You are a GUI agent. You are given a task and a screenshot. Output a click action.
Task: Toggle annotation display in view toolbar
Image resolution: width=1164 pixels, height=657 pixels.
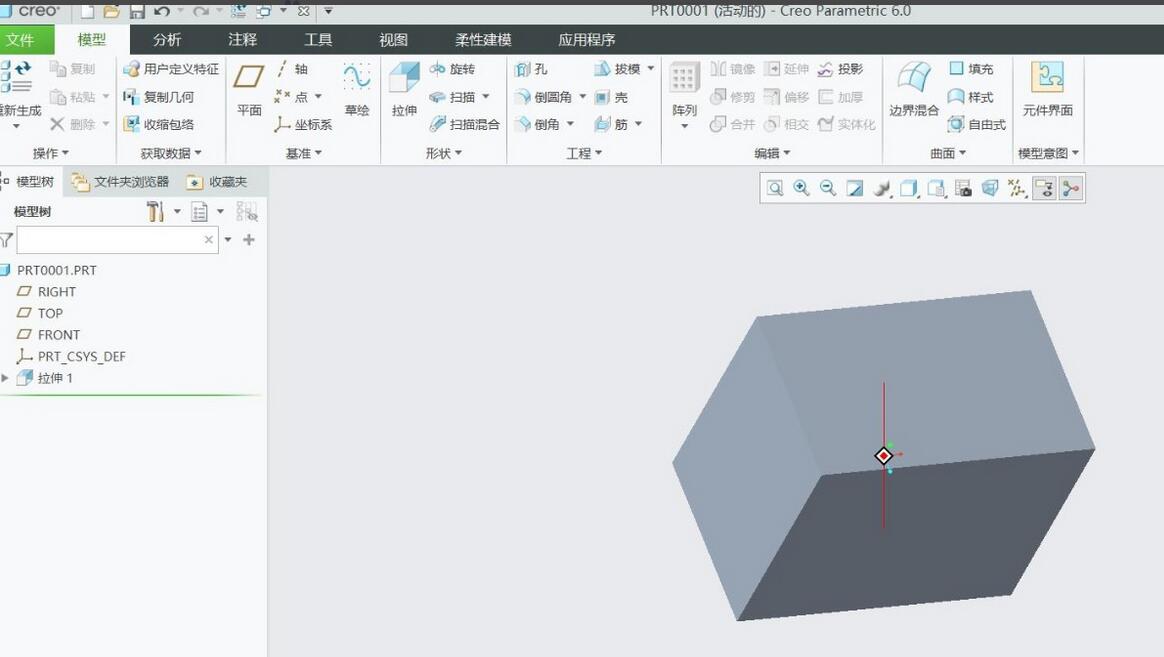1044,188
